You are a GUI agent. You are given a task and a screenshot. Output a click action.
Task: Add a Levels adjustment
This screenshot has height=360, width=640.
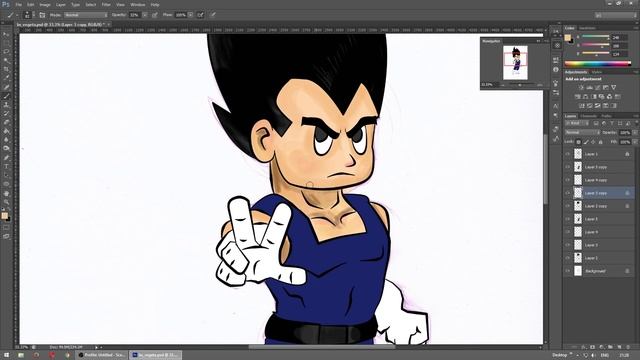coord(589,87)
